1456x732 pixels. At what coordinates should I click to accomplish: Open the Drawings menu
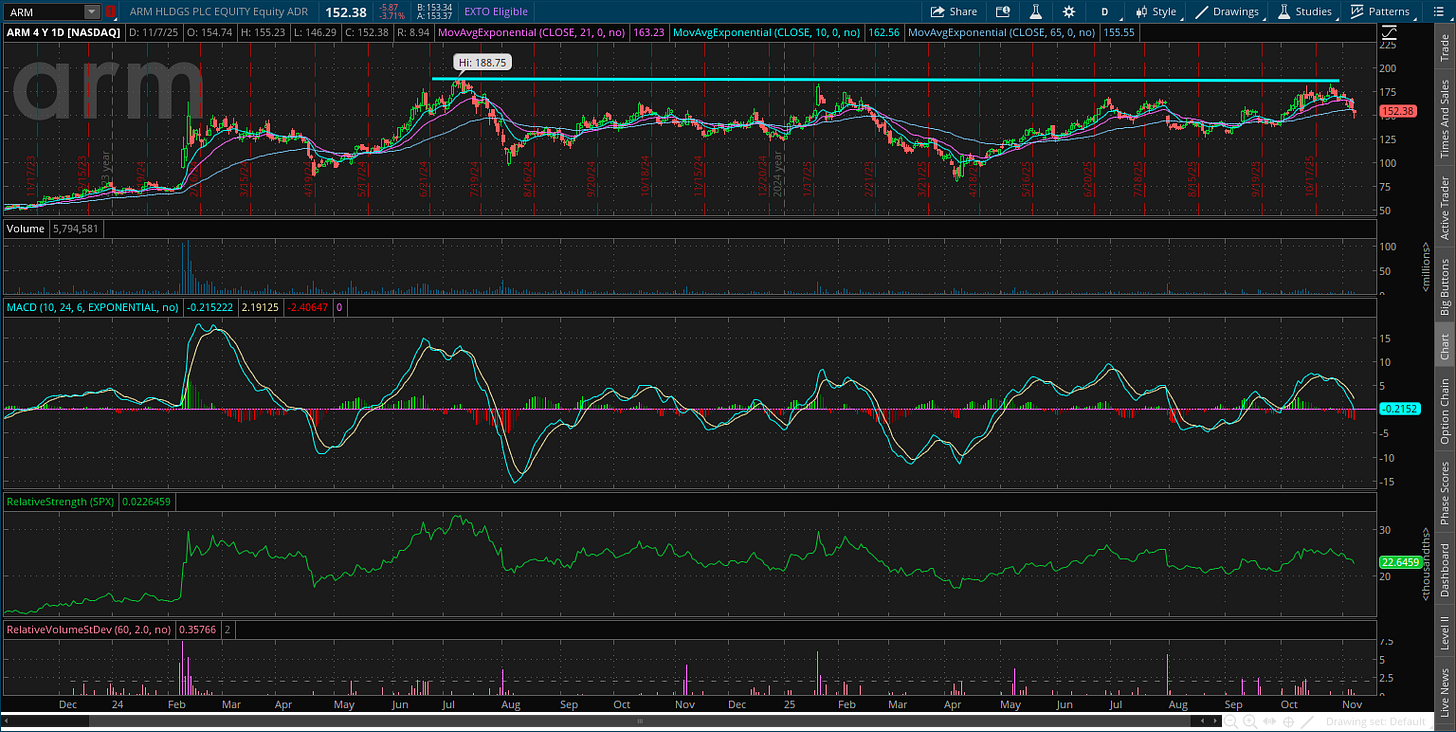click(x=1228, y=12)
